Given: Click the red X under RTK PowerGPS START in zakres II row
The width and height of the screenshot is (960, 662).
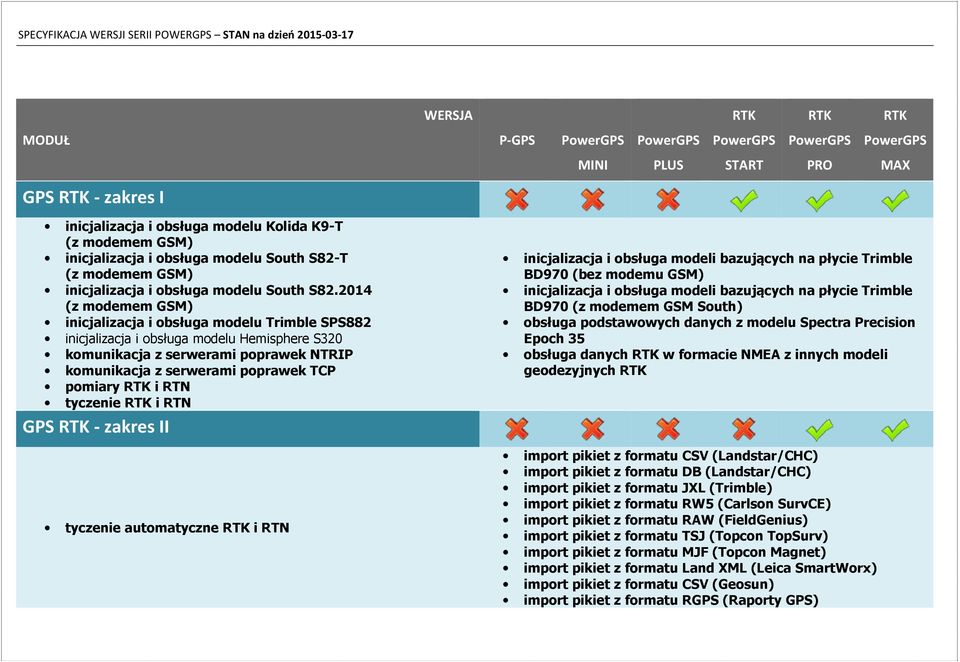Looking at the screenshot, I should click(x=744, y=429).
